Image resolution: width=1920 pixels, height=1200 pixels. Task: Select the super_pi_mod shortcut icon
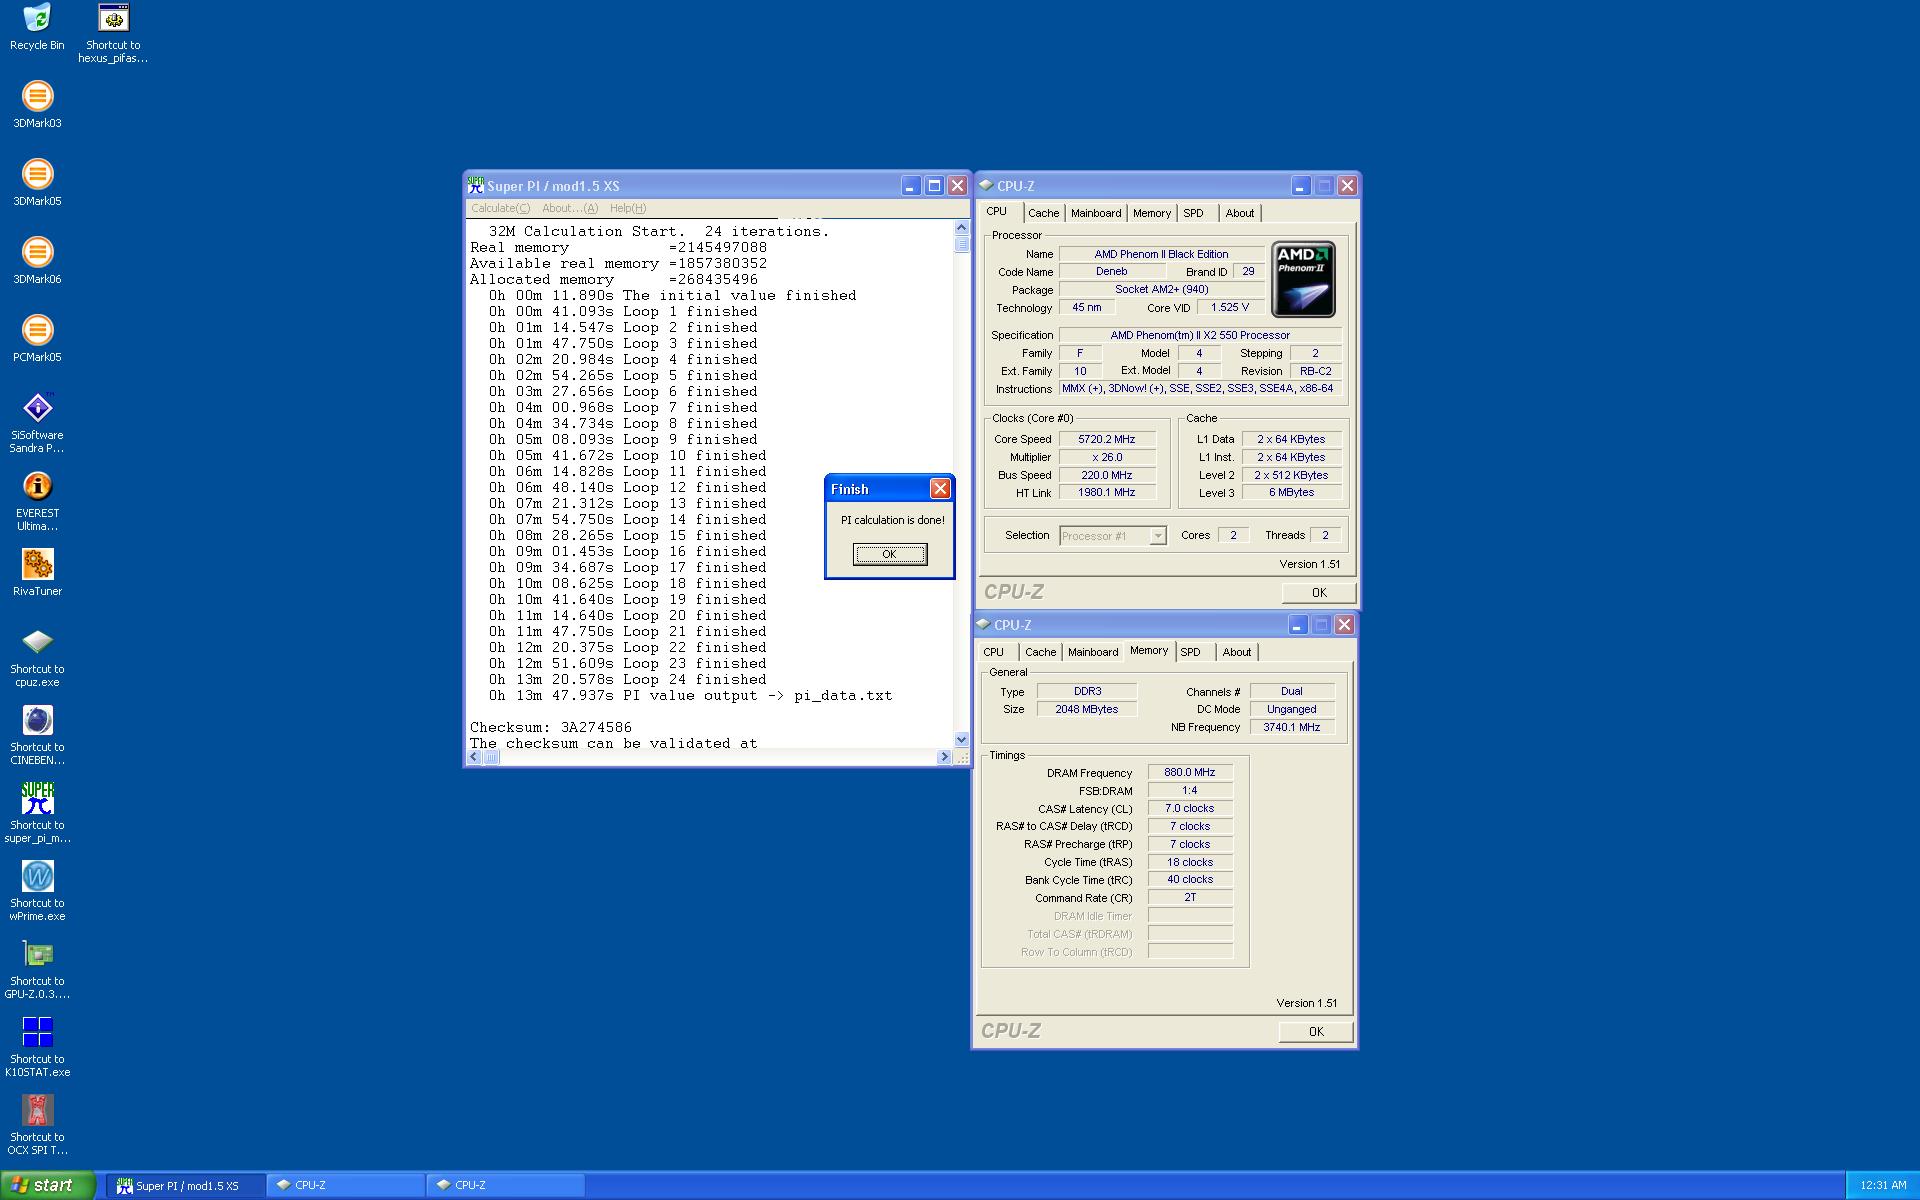point(37,813)
